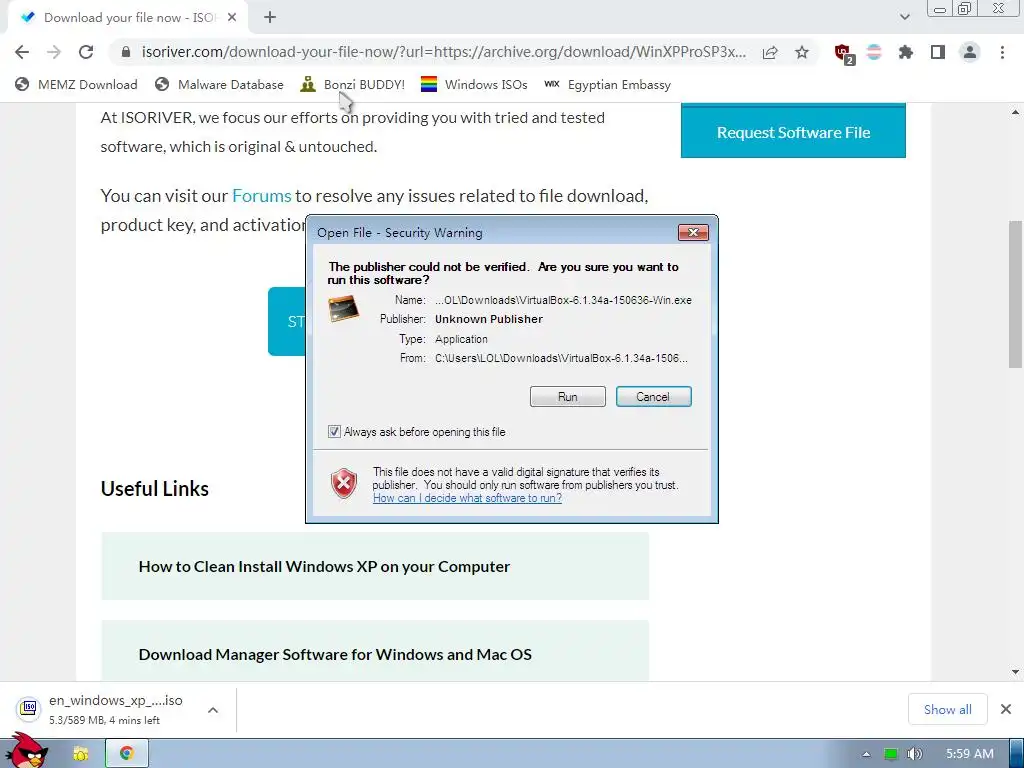Click the Show desktop strip
The image size is (1024, 768).
coord(1017,754)
